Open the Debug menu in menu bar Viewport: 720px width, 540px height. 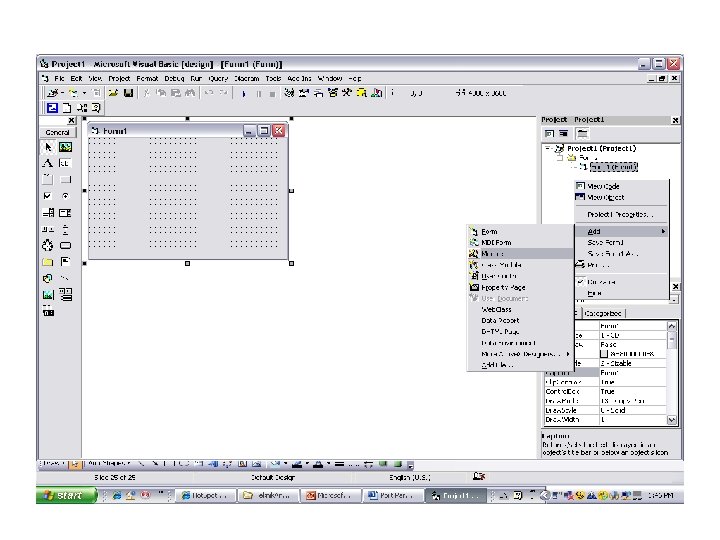pos(174,79)
